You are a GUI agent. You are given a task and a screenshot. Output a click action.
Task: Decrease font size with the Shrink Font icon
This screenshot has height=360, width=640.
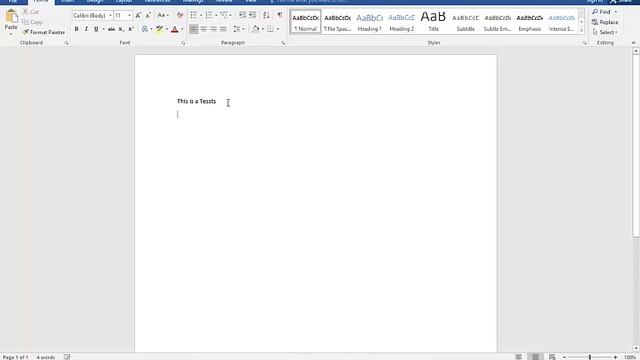[148, 16]
